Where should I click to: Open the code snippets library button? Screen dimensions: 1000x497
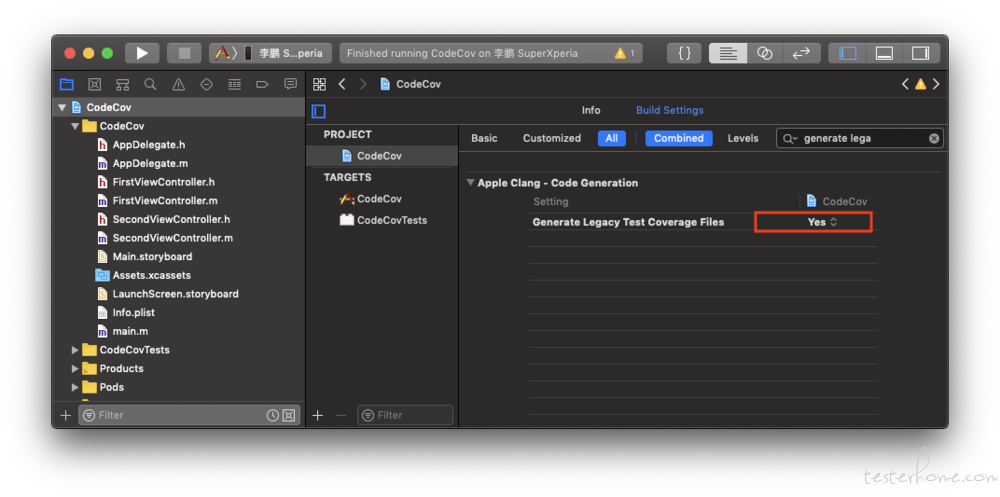click(x=684, y=54)
